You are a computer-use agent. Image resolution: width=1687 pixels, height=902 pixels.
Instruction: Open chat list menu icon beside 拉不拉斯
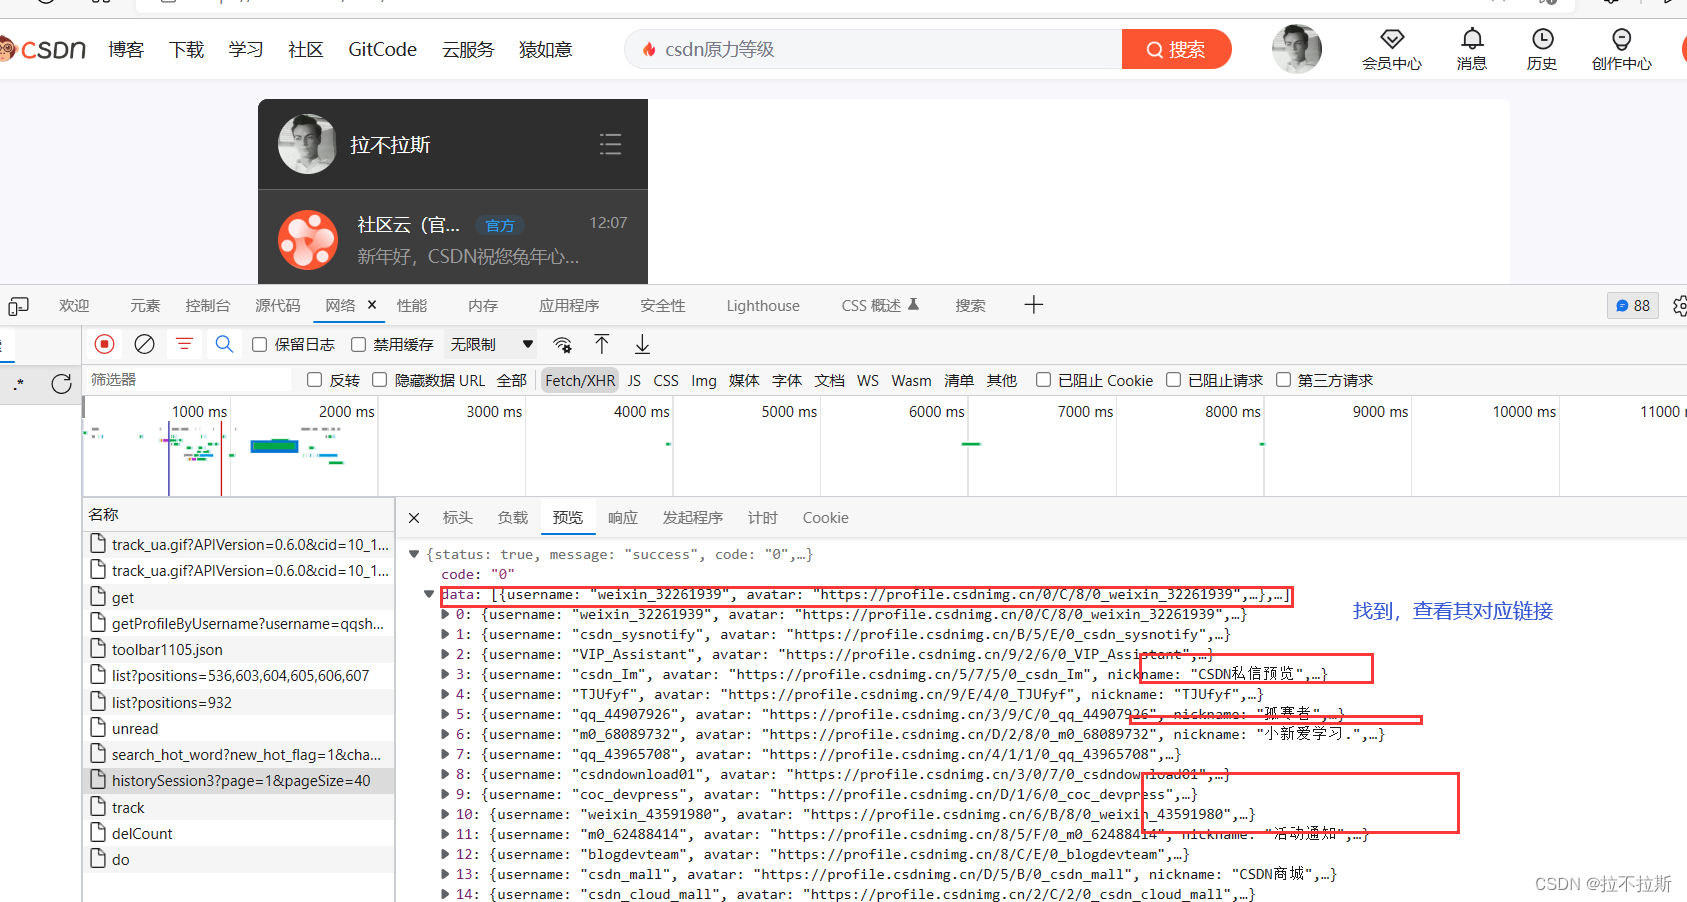(x=610, y=144)
